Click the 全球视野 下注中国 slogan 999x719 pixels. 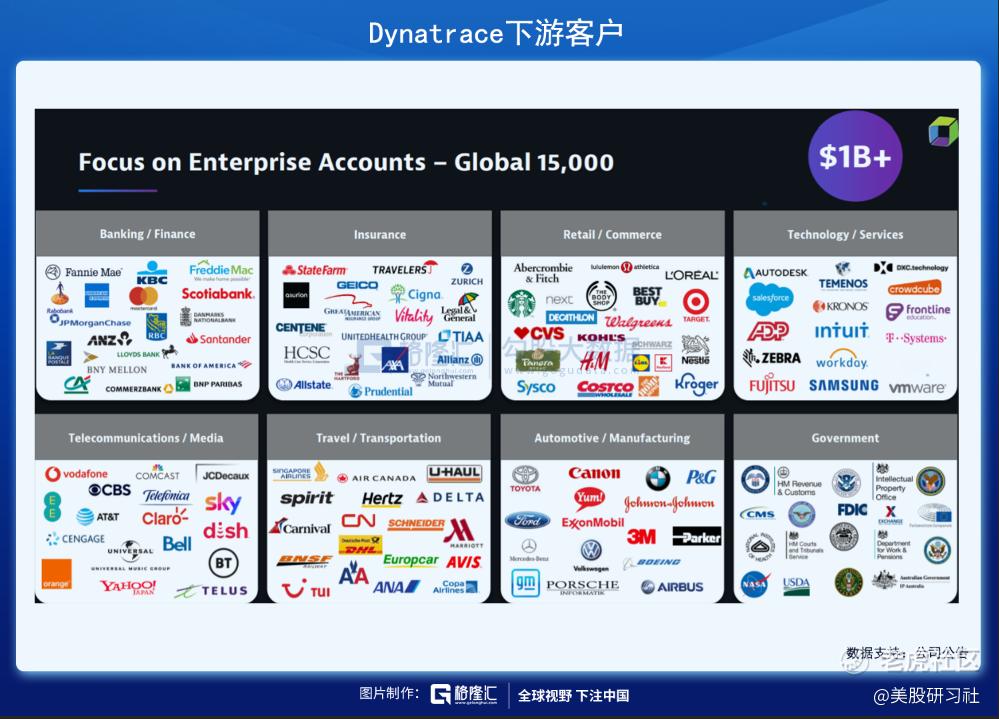point(573,695)
